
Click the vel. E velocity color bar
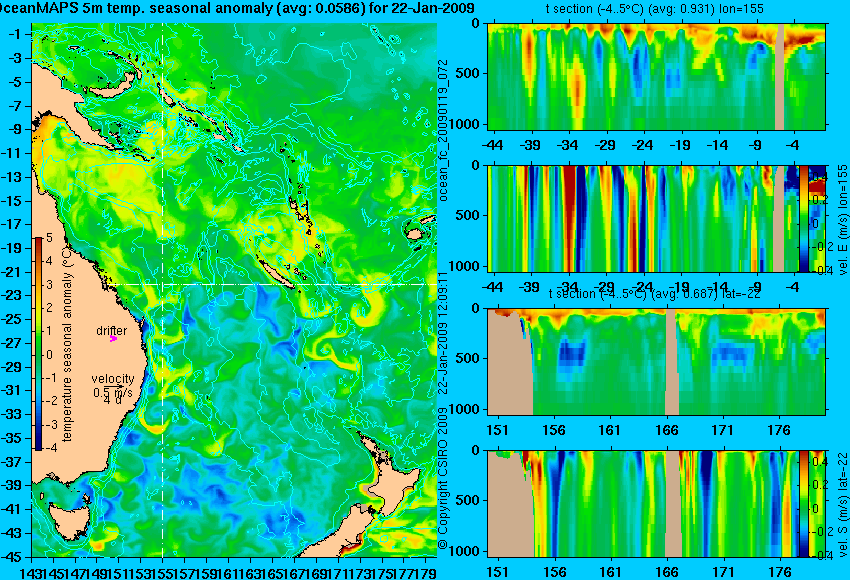[x=804, y=218]
